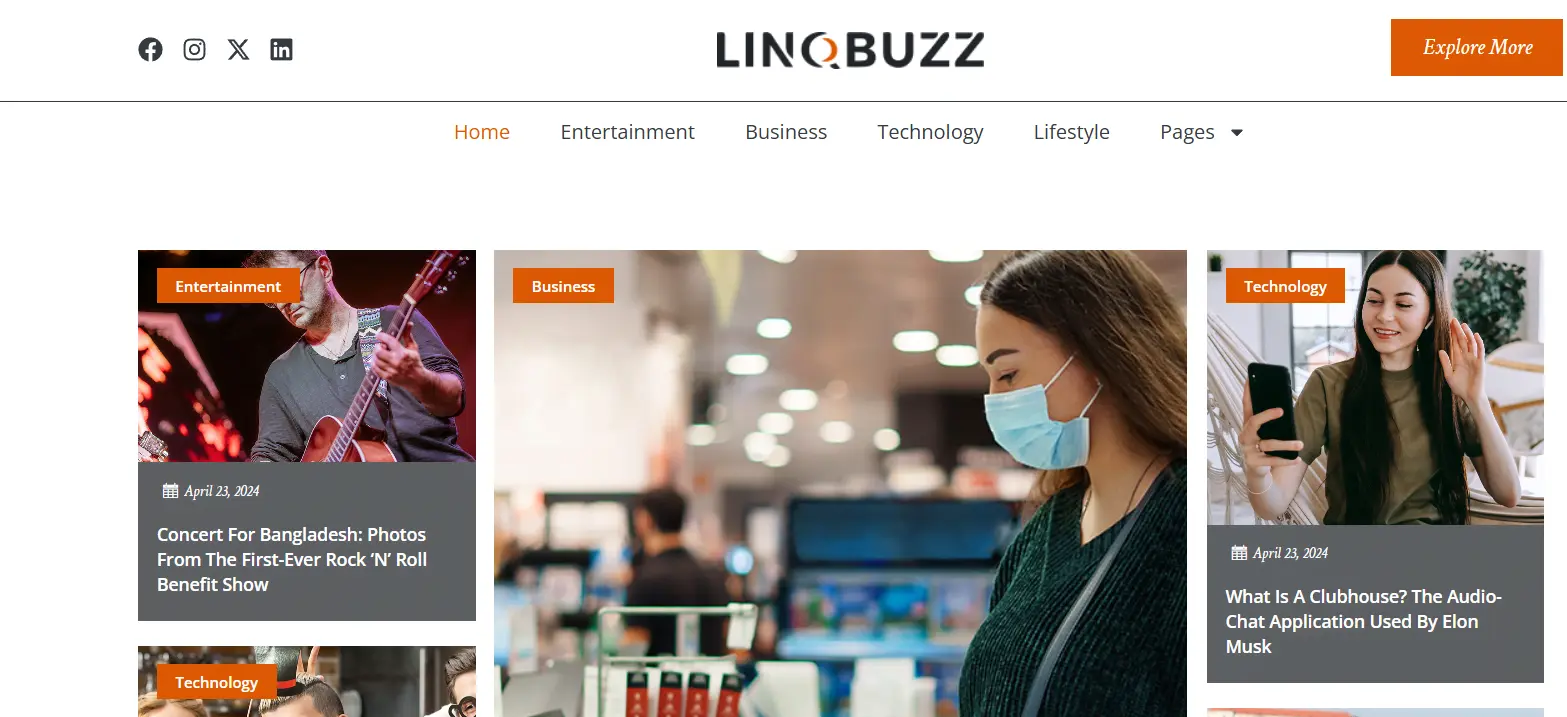Click calendar icon on Concert article date
Screen dimensions: 1567x717
coord(170,491)
